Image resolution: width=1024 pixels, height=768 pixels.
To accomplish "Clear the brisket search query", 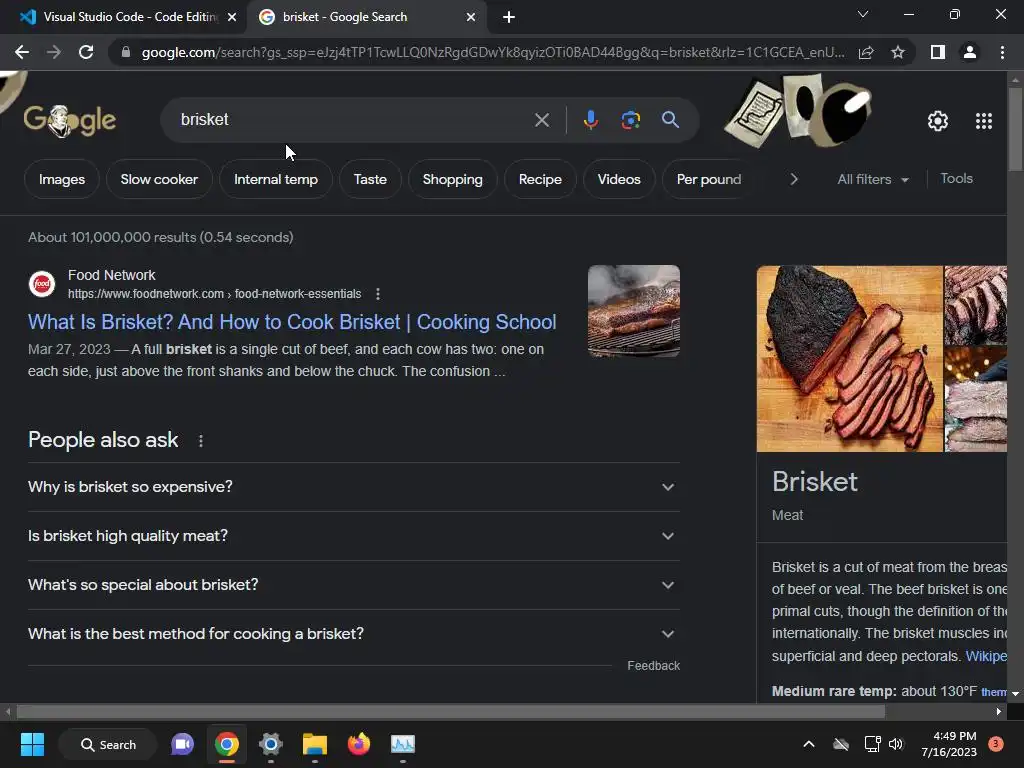I will pyautogui.click(x=541, y=120).
